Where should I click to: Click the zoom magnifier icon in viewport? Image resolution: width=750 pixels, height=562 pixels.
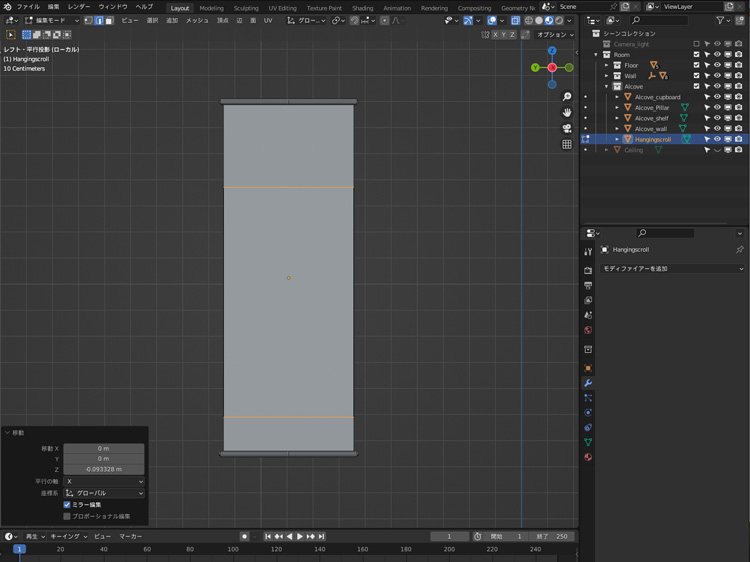[567, 97]
